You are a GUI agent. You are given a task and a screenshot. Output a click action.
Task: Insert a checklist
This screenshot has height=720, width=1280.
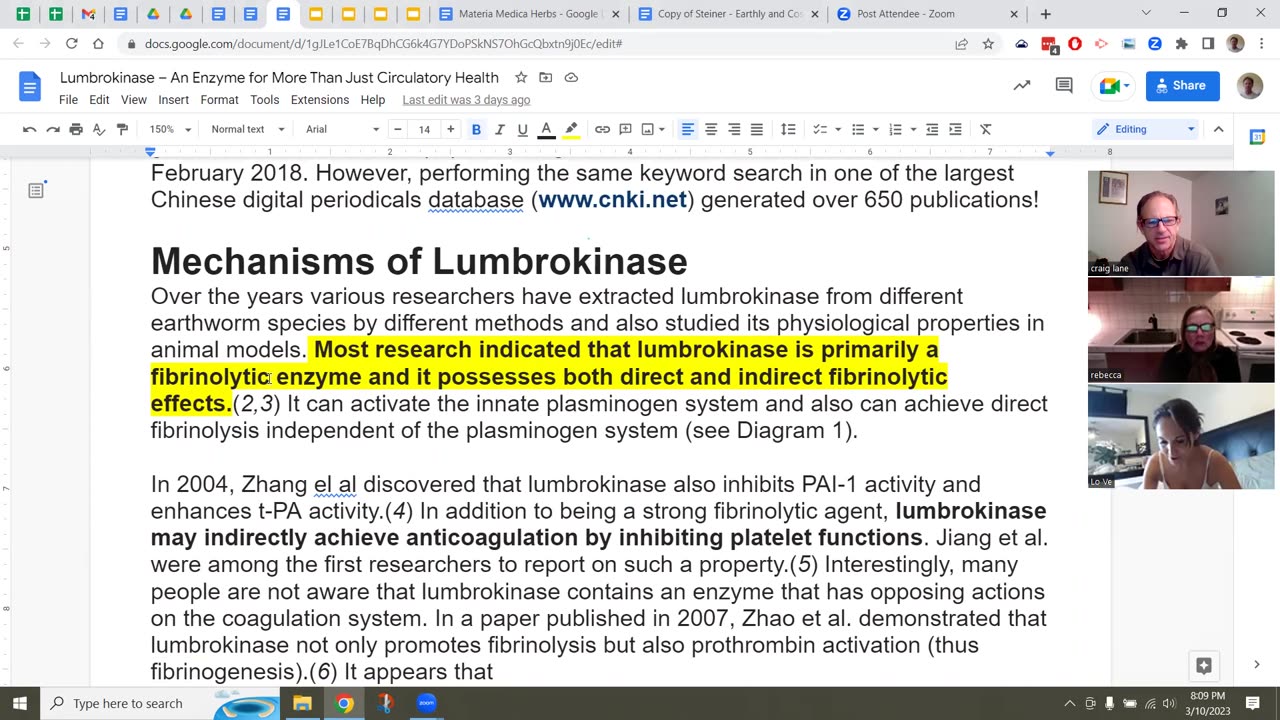point(820,129)
